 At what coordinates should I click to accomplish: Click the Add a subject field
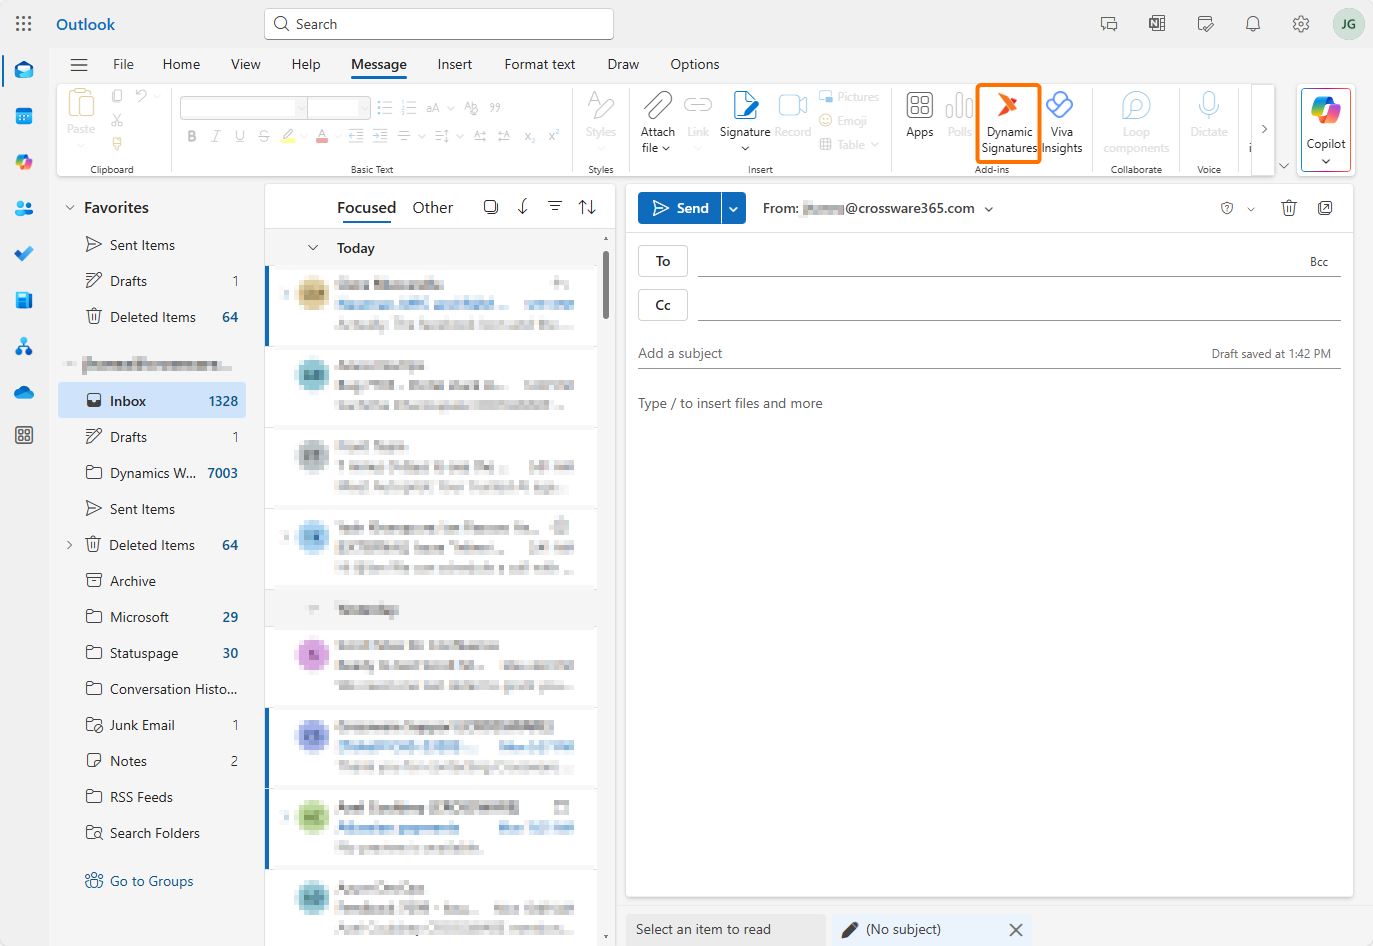pos(900,354)
